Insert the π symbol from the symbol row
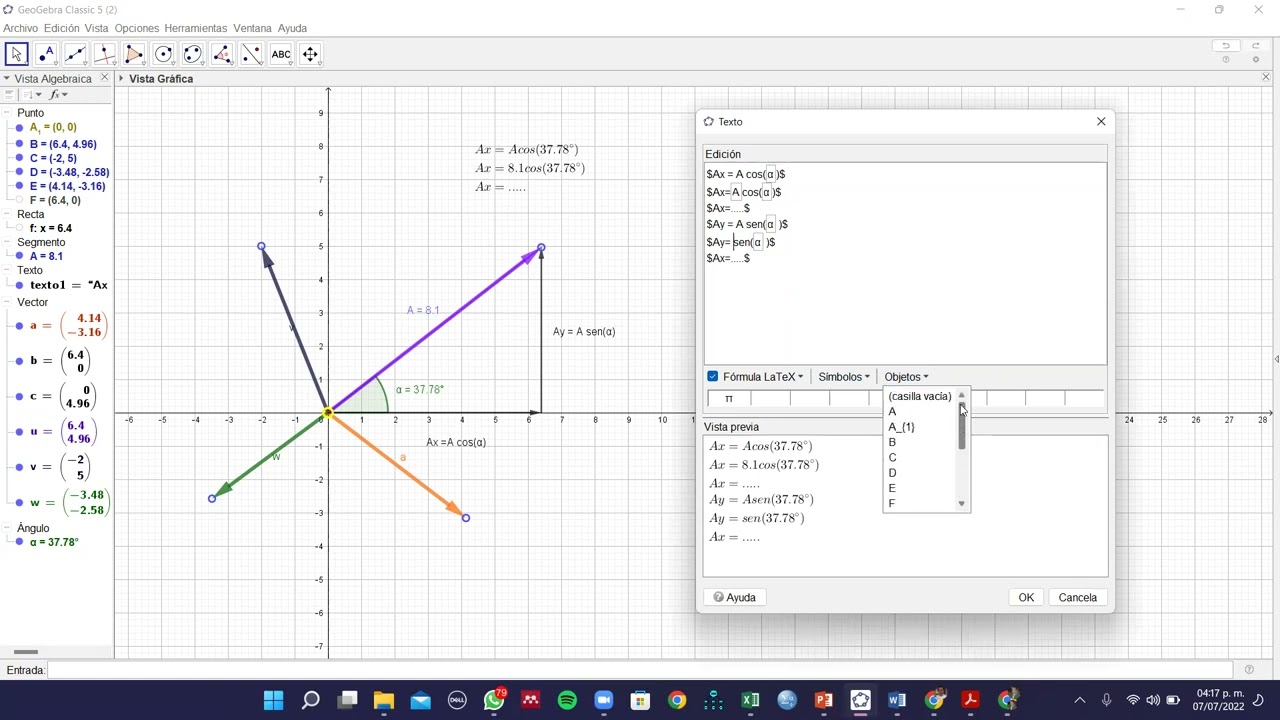This screenshot has height=720, width=1280. pos(729,398)
